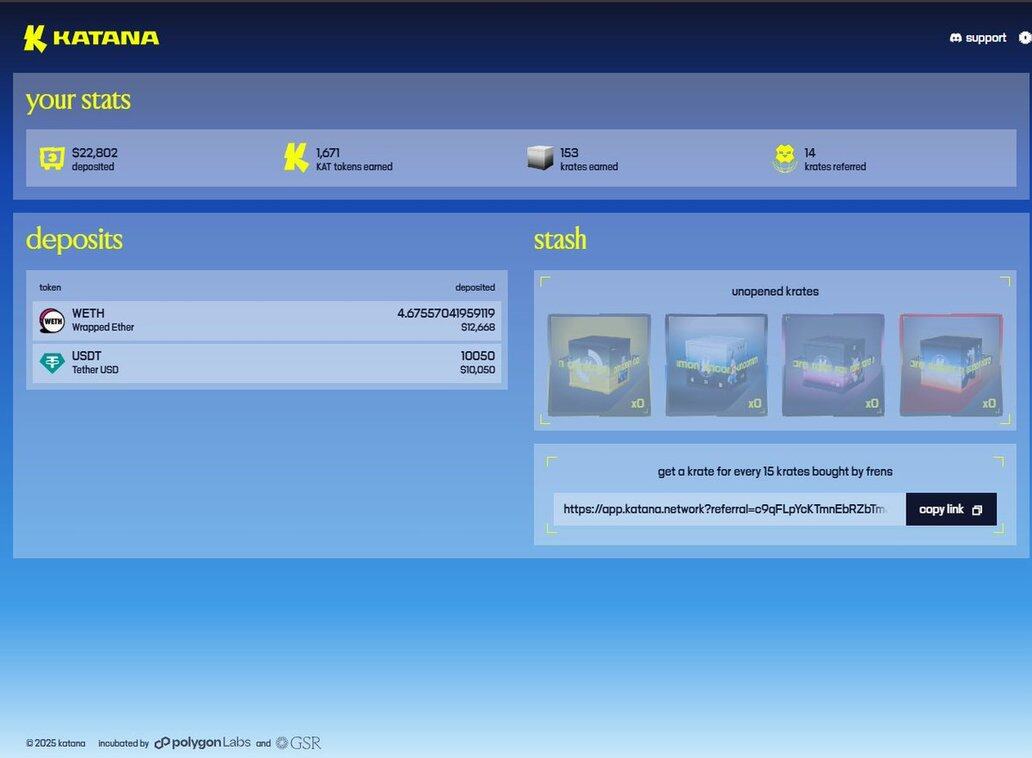The height and width of the screenshot is (758, 1032).
Task: Open the purple unopened krate
Action: [x=833, y=365]
